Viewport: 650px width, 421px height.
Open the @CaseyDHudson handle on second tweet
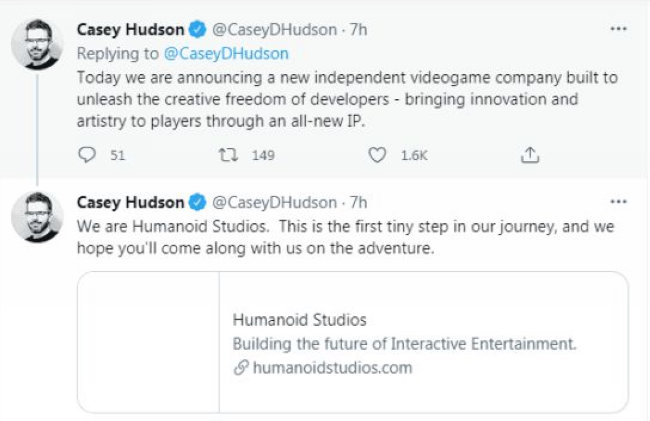[x=274, y=203]
